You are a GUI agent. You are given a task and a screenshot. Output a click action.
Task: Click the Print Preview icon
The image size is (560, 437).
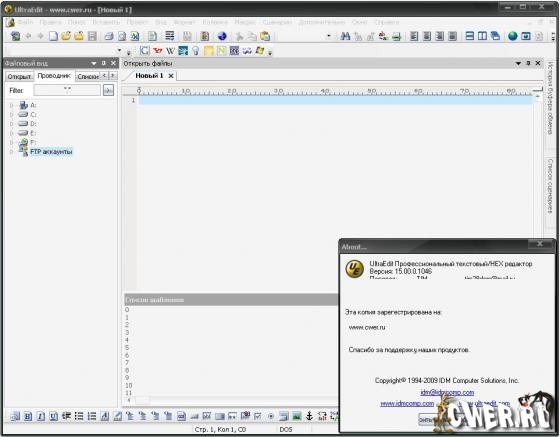122,36
